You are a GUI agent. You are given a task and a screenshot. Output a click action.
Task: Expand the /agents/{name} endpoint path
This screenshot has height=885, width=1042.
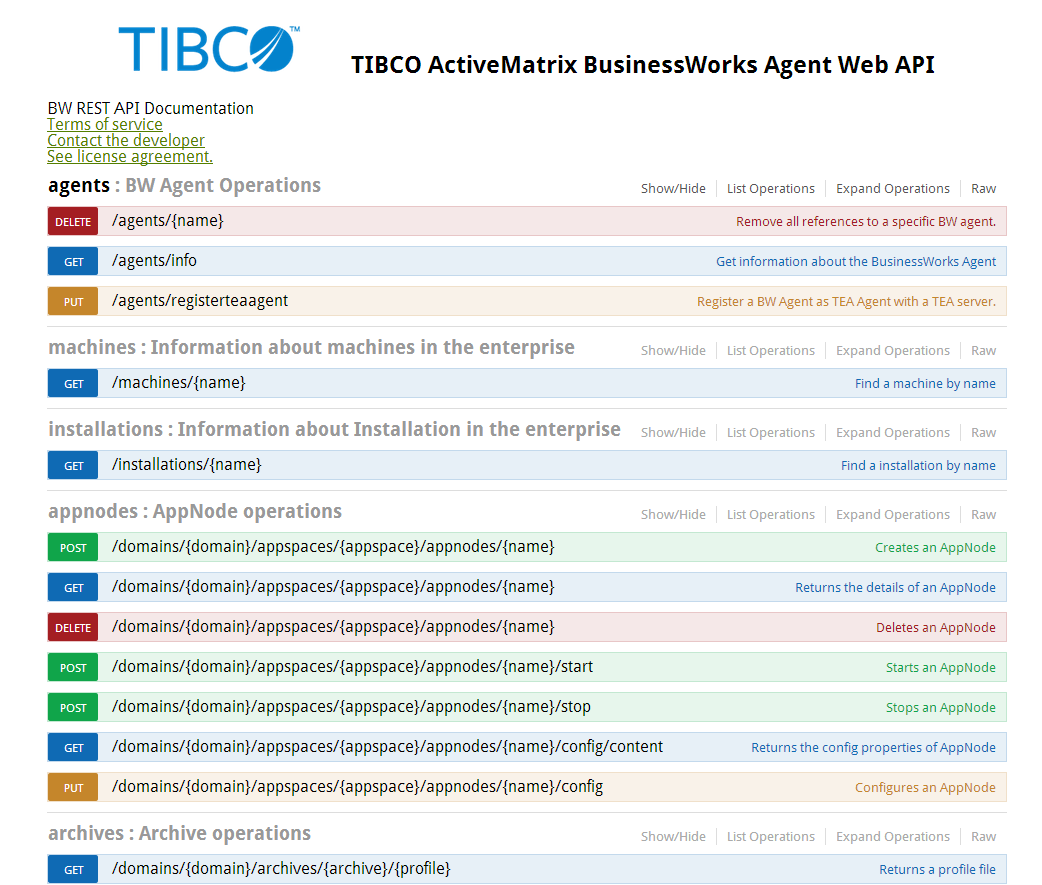tap(167, 221)
